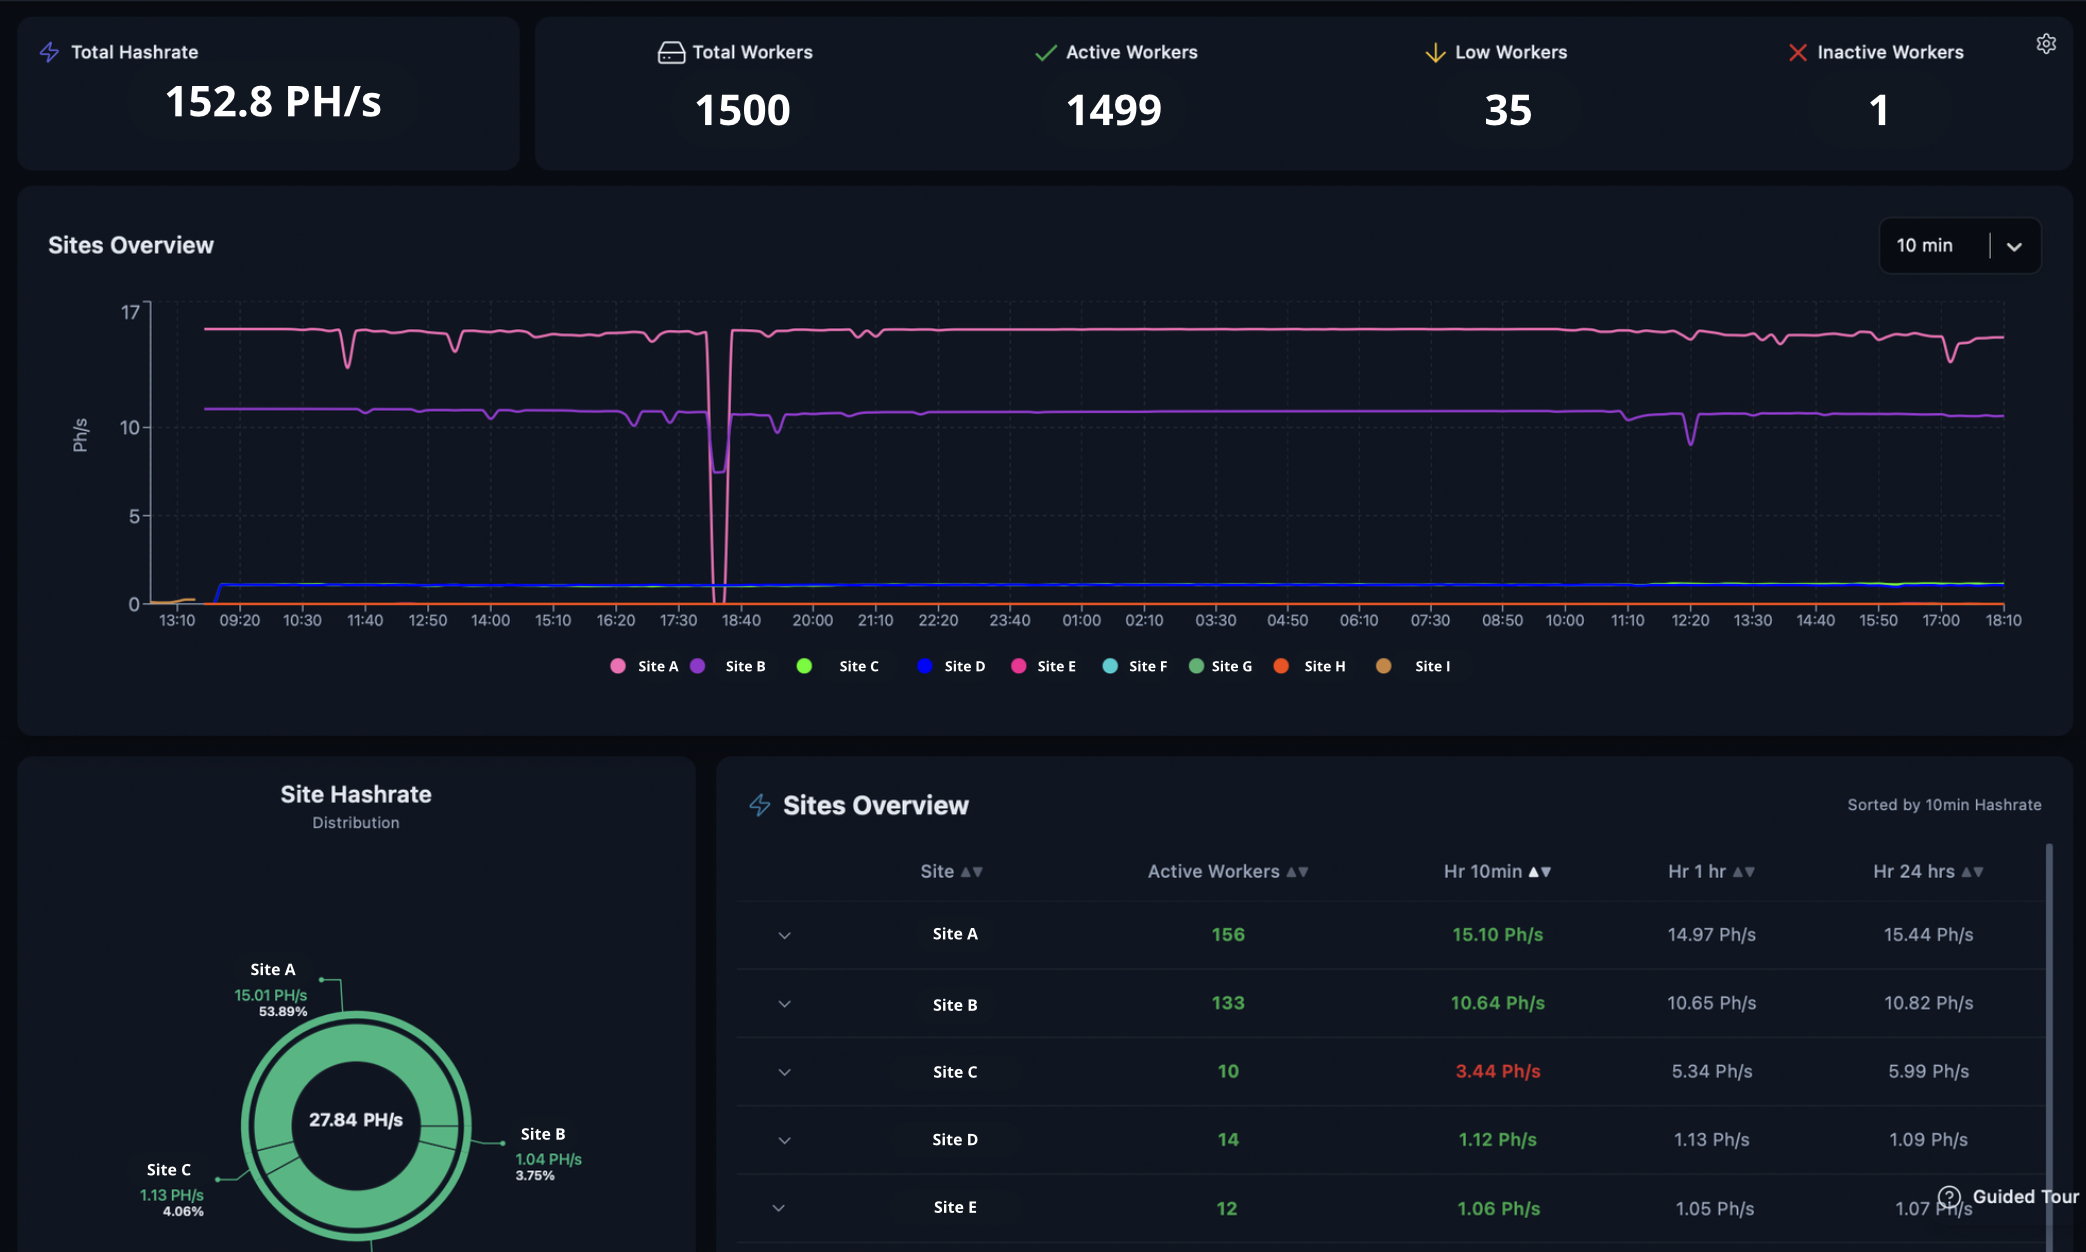Click the Sites Overview table lightning icon

760,805
